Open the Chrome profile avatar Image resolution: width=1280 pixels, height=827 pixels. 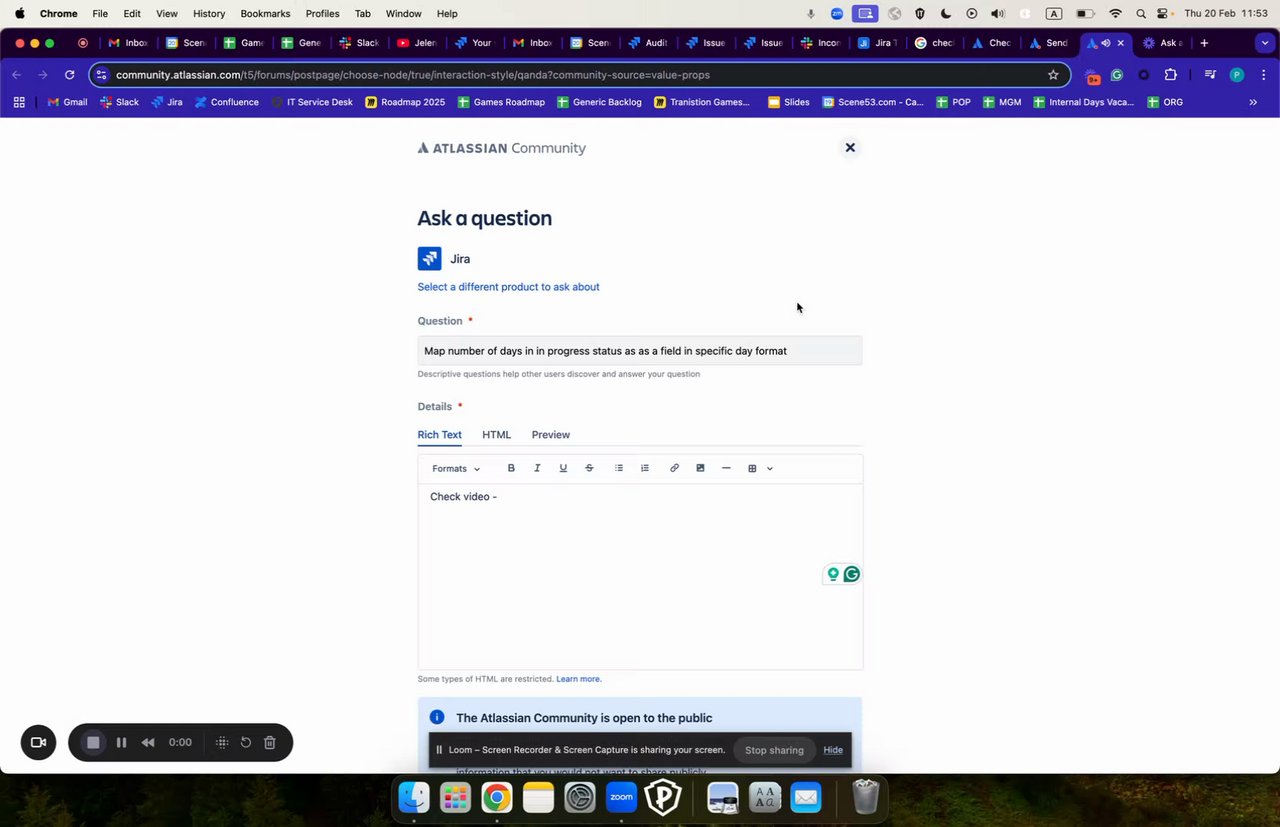click(x=1237, y=75)
